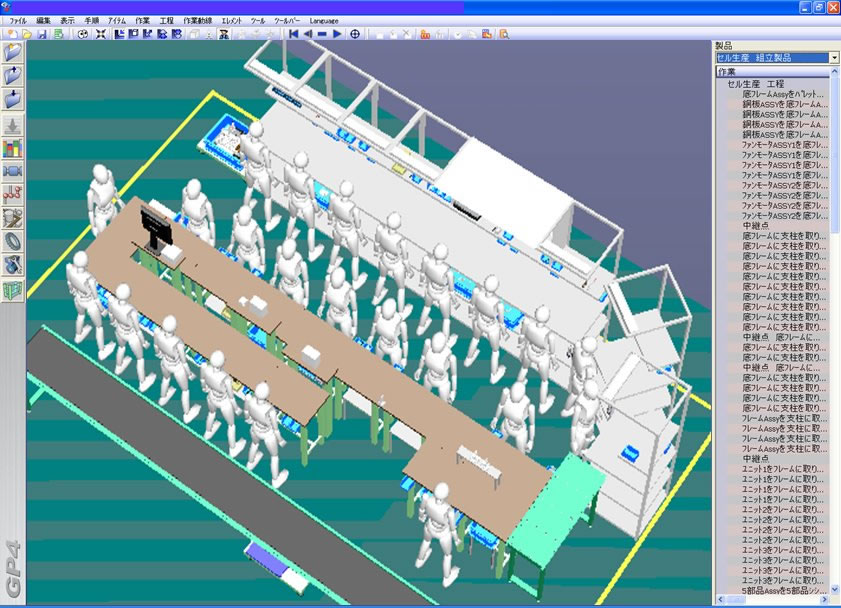Click the red connected nodes sidebar icon
The image size is (841, 608).
[x=14, y=194]
